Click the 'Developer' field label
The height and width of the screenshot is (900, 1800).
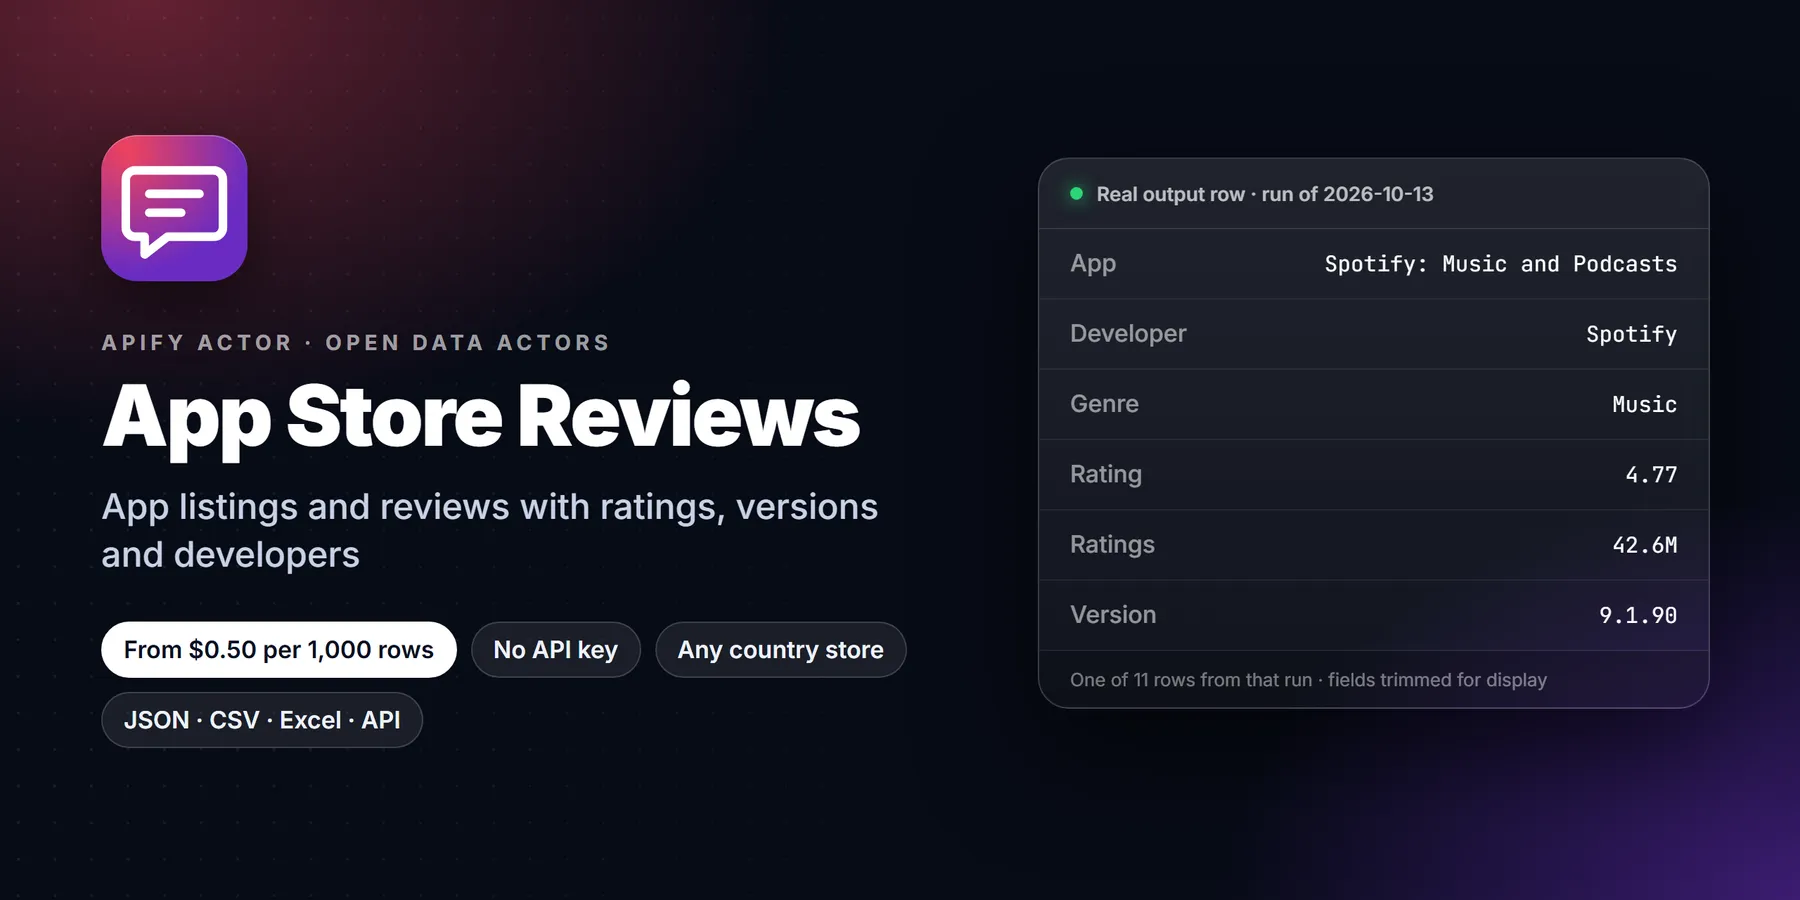(1128, 334)
